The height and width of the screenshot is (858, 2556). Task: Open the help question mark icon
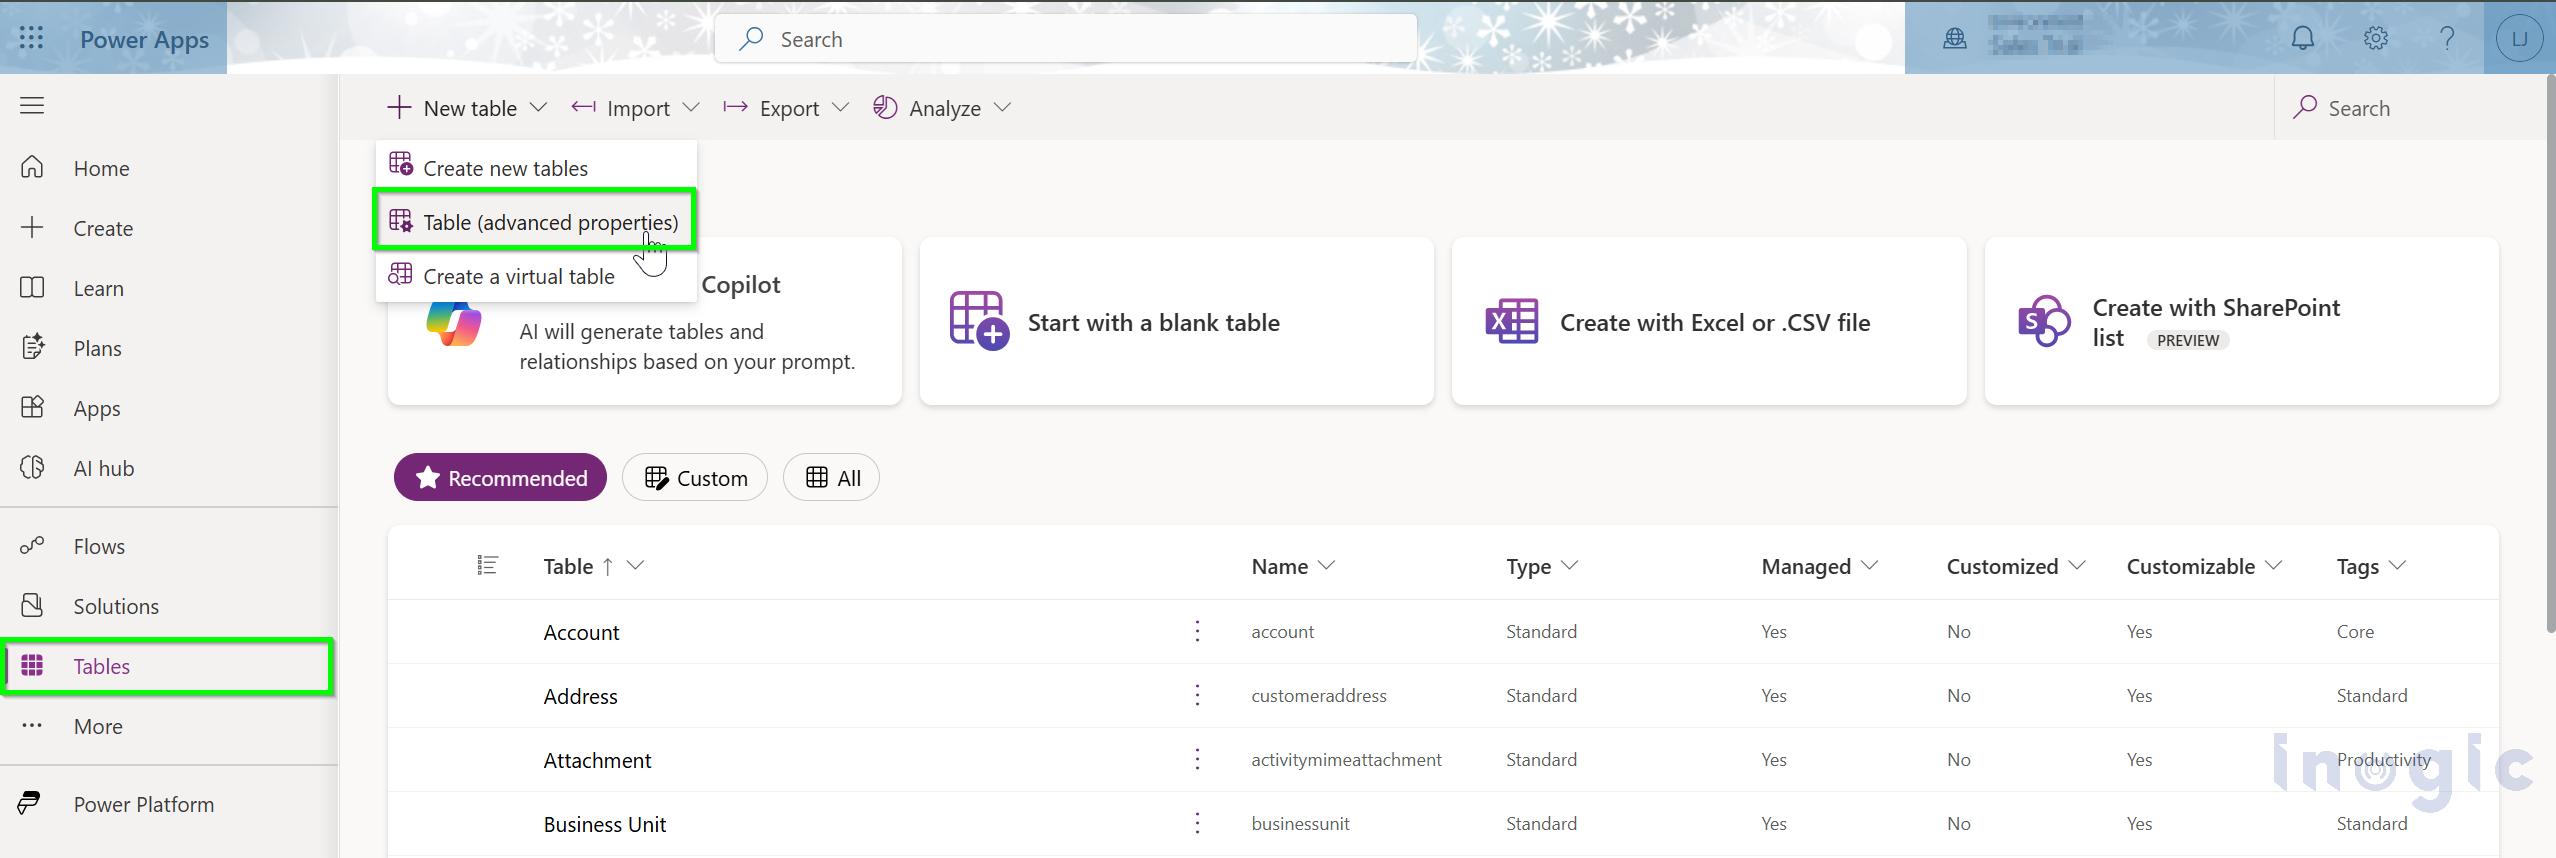tap(2447, 38)
